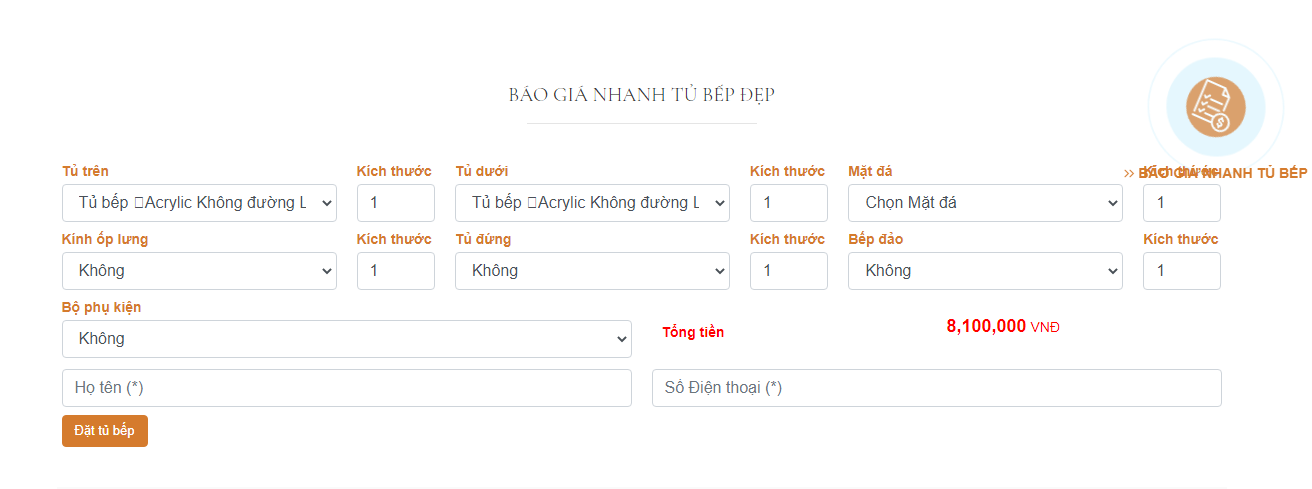Click the Tủ dưới size field
1312x489 pixels.
(788, 203)
